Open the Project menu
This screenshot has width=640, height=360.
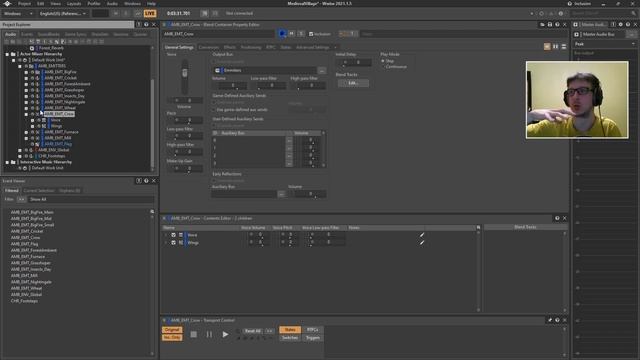(24, 3)
